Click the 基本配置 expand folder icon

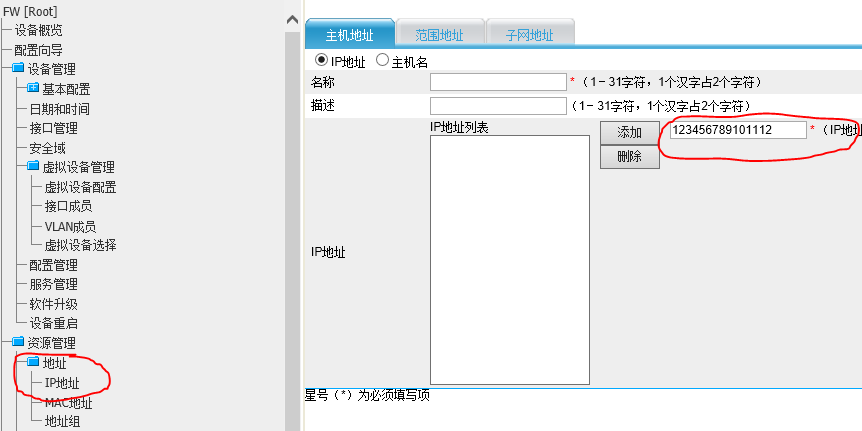coord(33,87)
